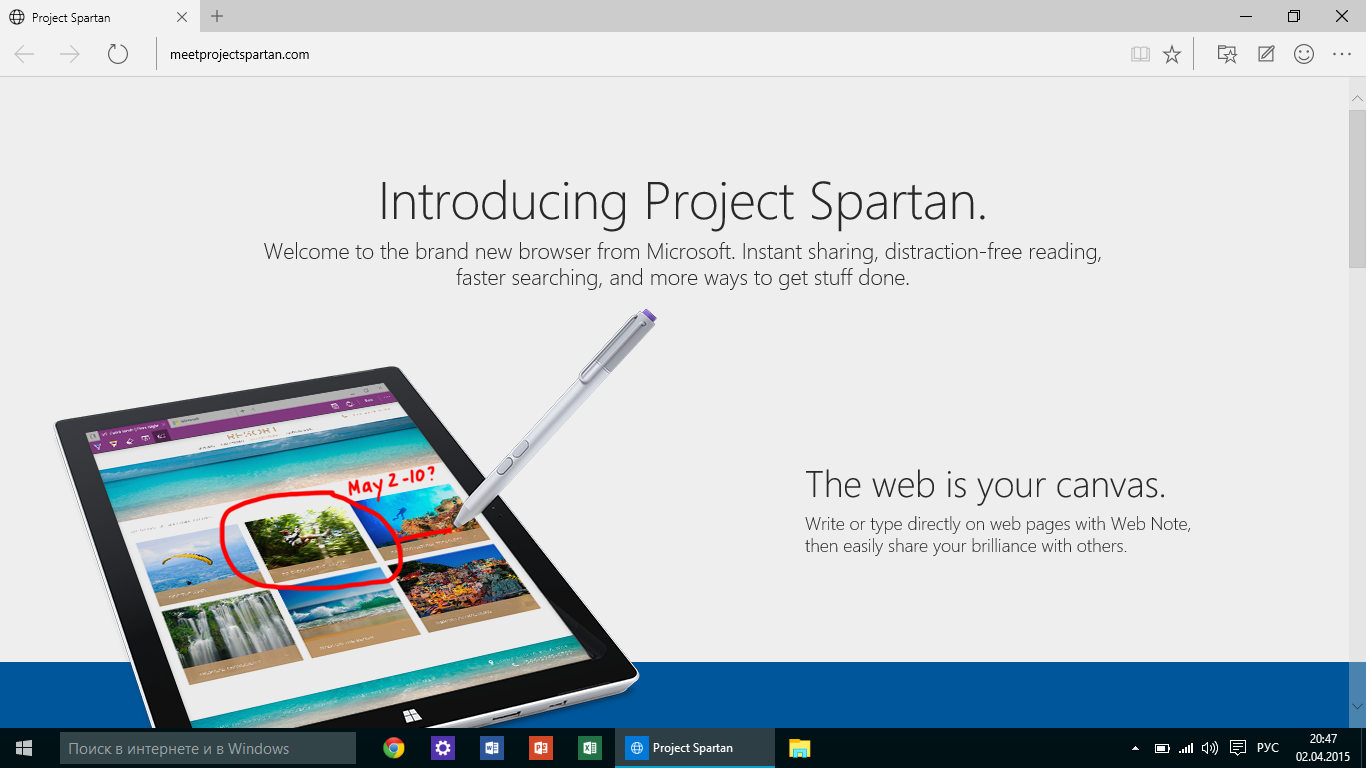Go back to the previous page
The image size is (1366, 768).
click(x=25, y=54)
